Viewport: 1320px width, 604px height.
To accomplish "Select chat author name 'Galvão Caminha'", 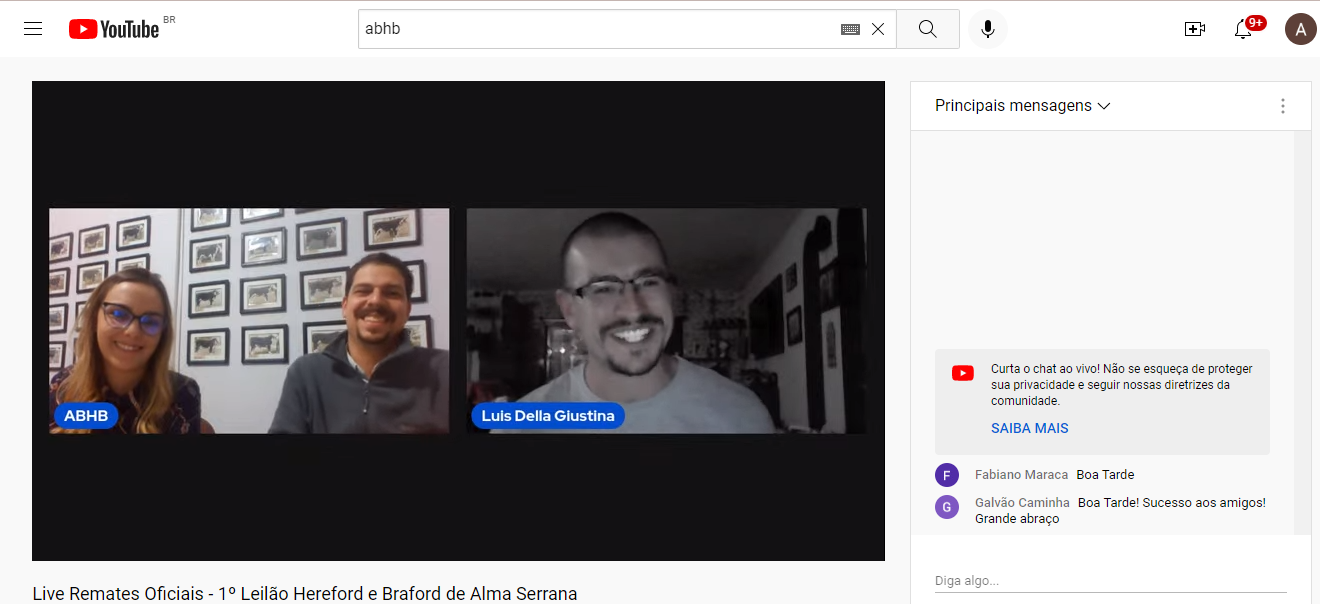I will [x=1022, y=503].
